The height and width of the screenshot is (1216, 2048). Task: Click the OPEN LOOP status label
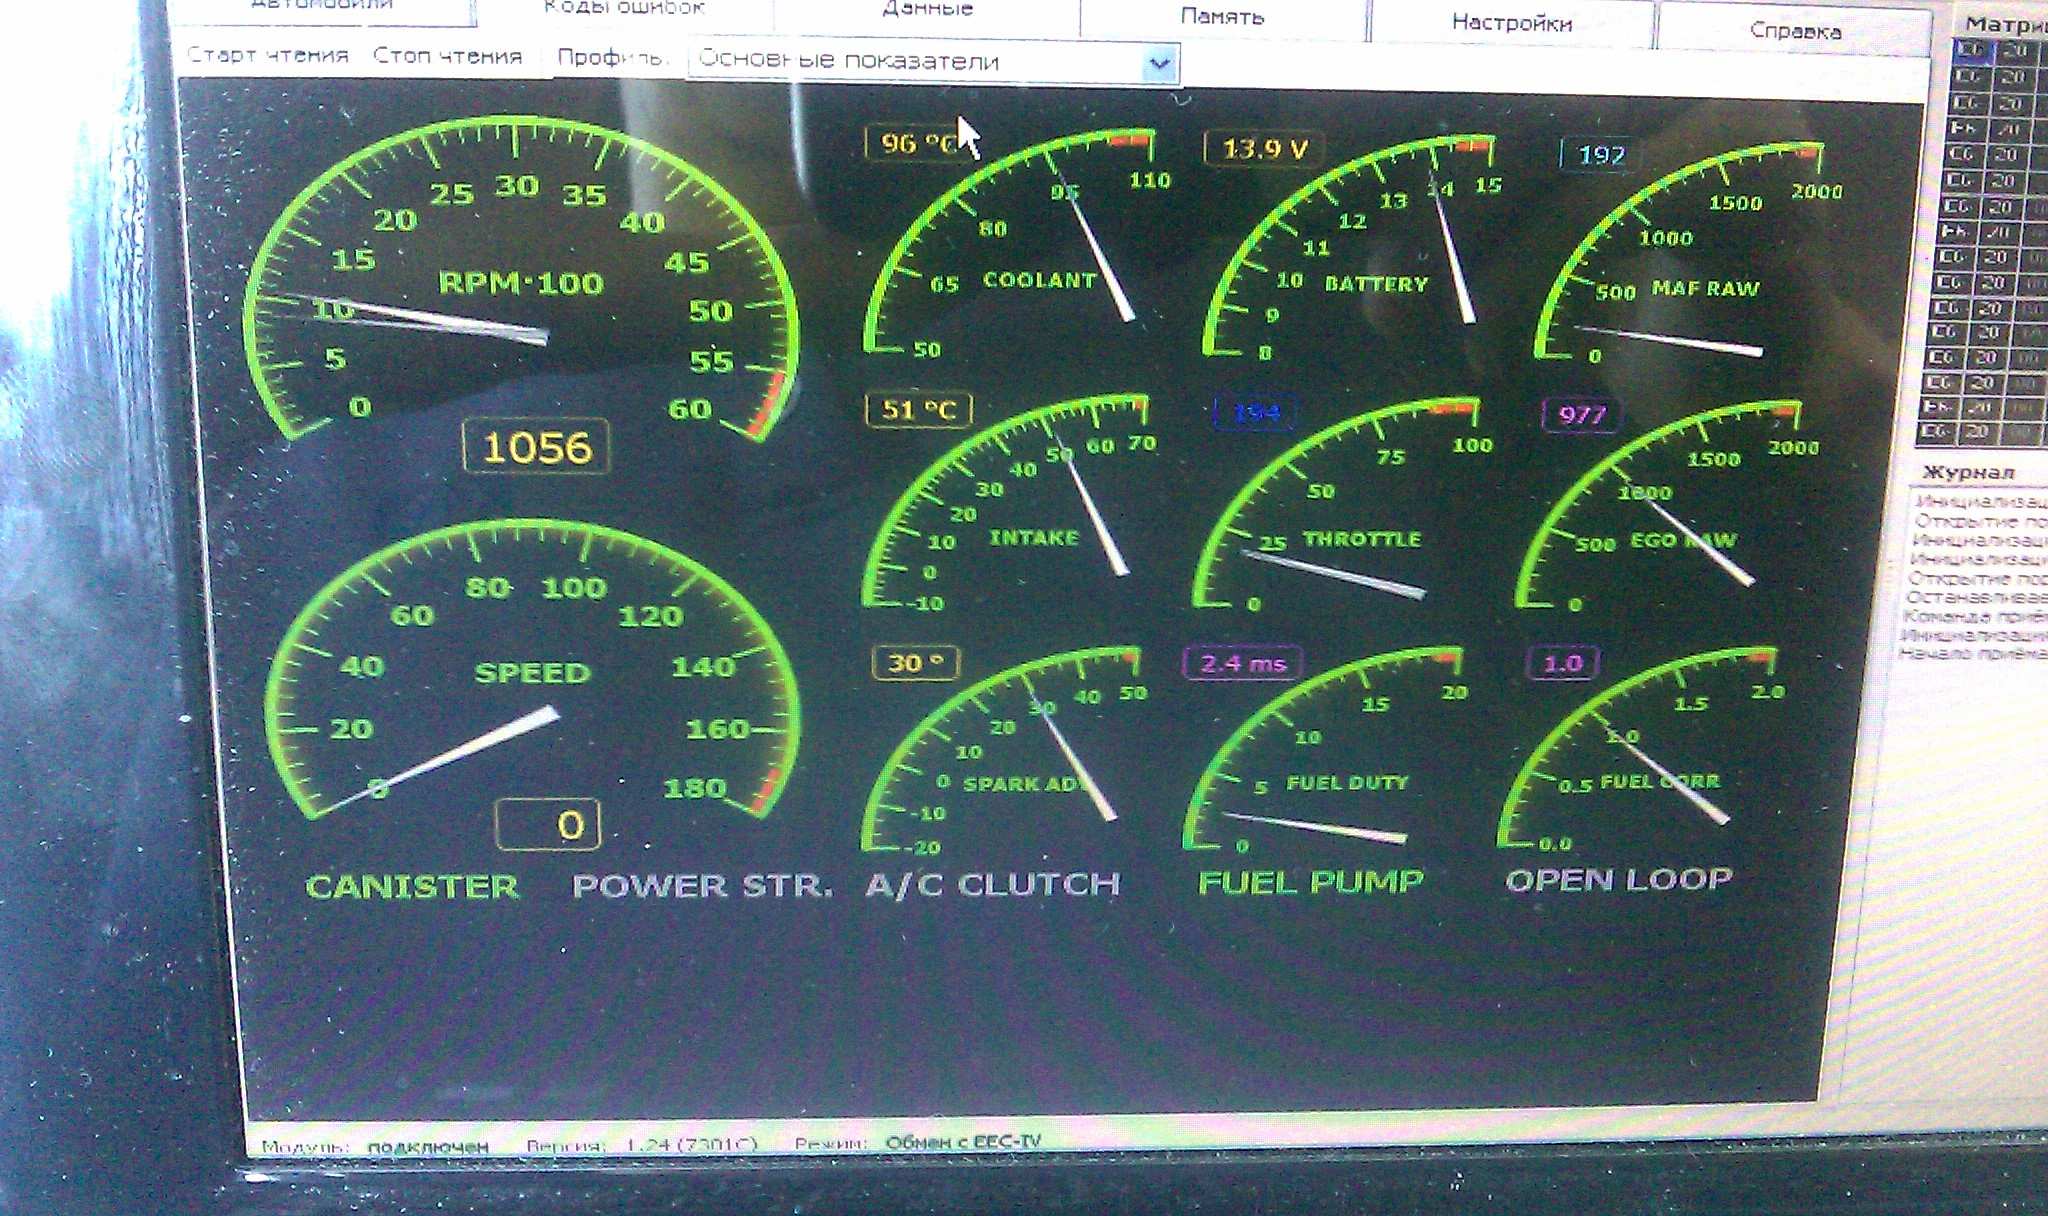[1618, 880]
